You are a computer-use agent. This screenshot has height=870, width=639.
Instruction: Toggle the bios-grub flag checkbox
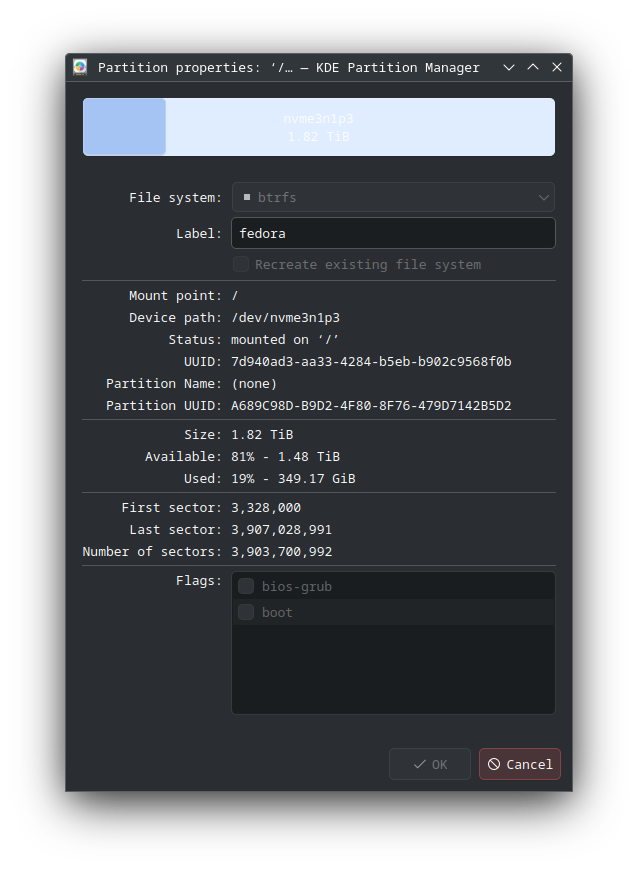[x=246, y=586]
